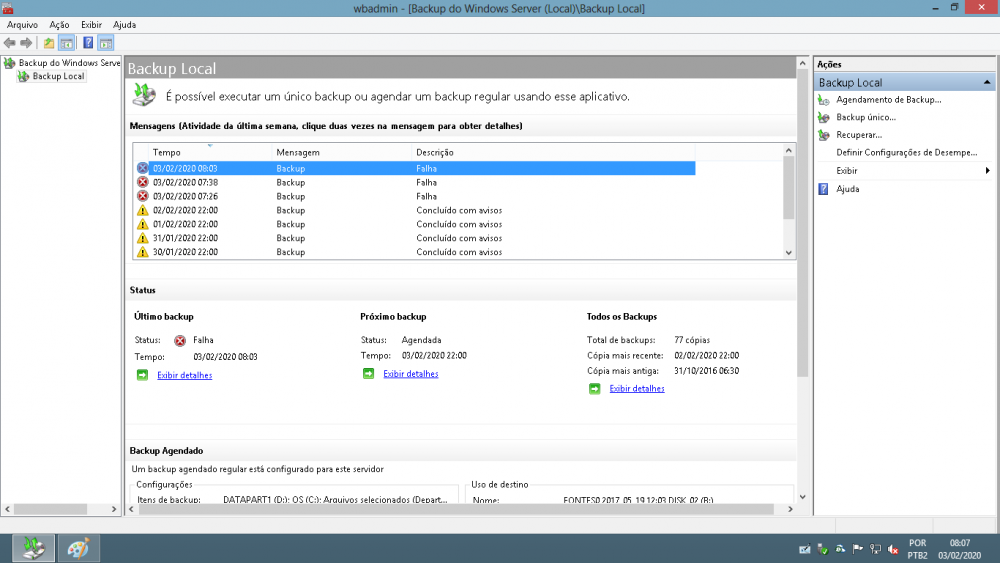This screenshot has height=563, width=1000.
Task: Click the muted volume tray icon
Action: (x=893, y=549)
